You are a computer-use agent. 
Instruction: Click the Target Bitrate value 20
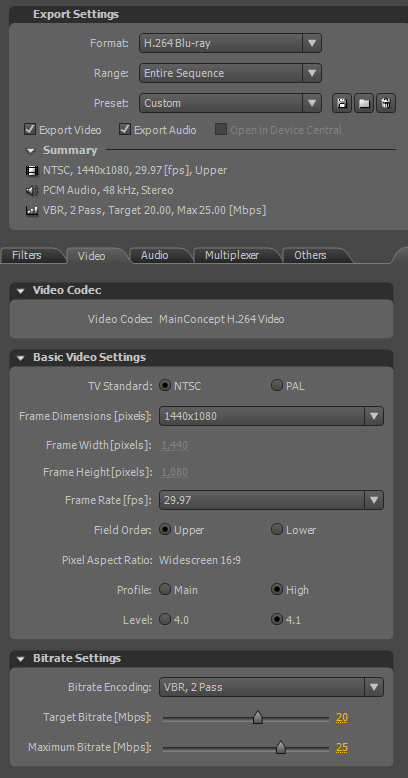(x=341, y=717)
